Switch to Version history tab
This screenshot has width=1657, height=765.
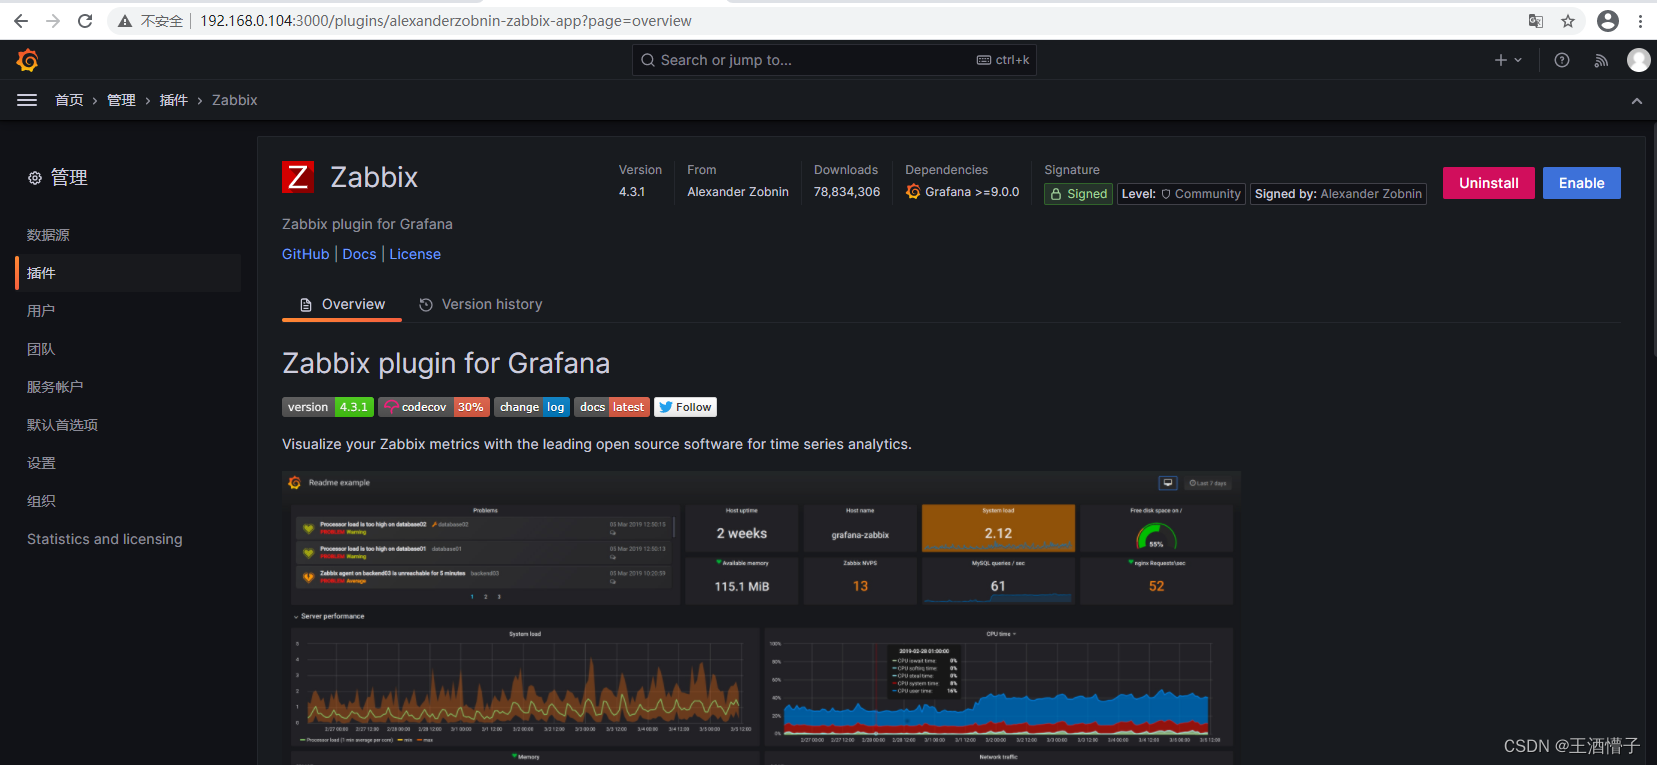point(480,304)
